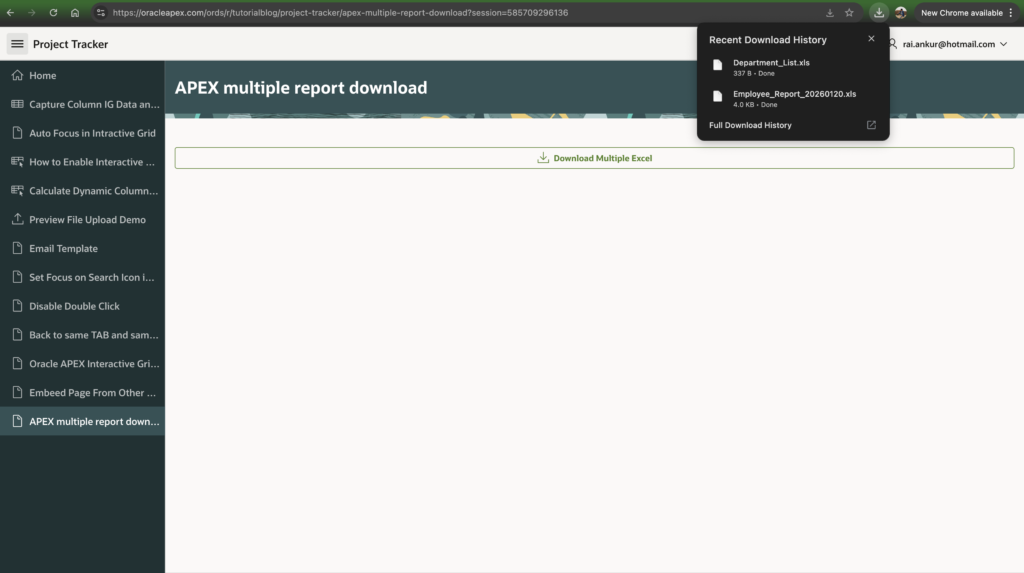1024x573 pixels.
Task: Select APEX multiple report download item
Action: (82, 421)
